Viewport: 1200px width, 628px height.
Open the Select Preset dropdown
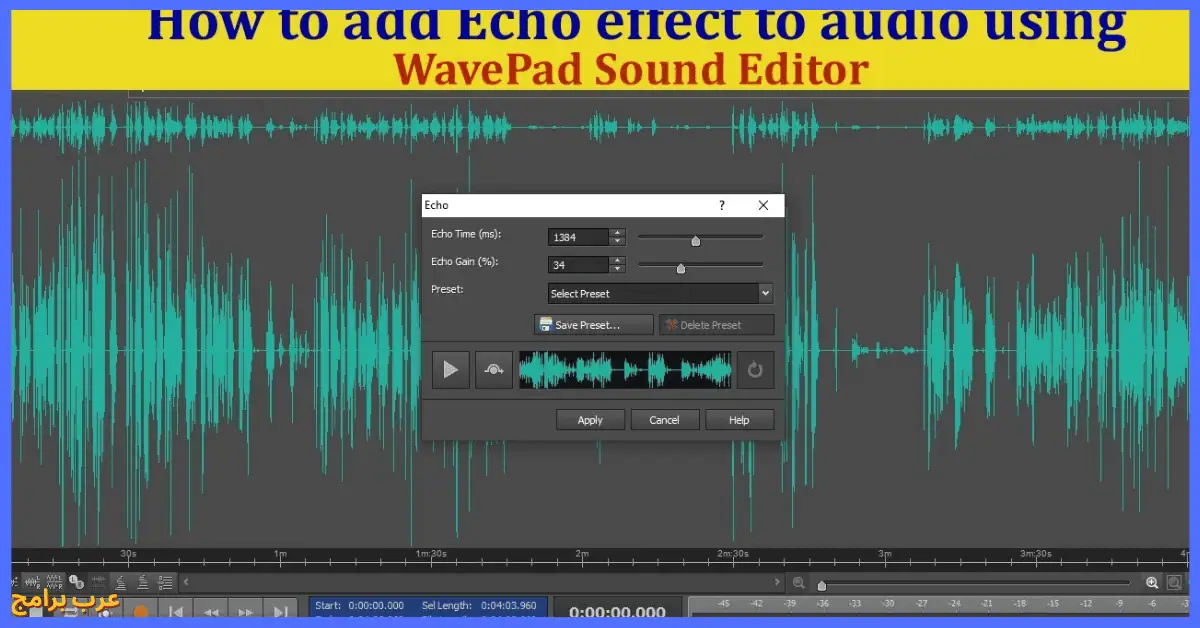(x=660, y=294)
